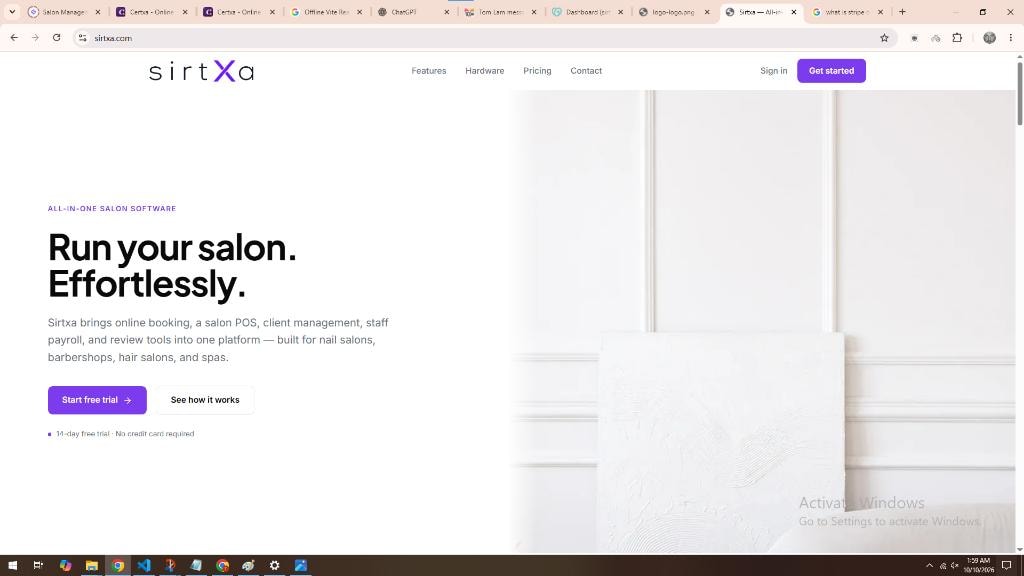Click the sirtXa logo in the header

pyautogui.click(x=201, y=71)
